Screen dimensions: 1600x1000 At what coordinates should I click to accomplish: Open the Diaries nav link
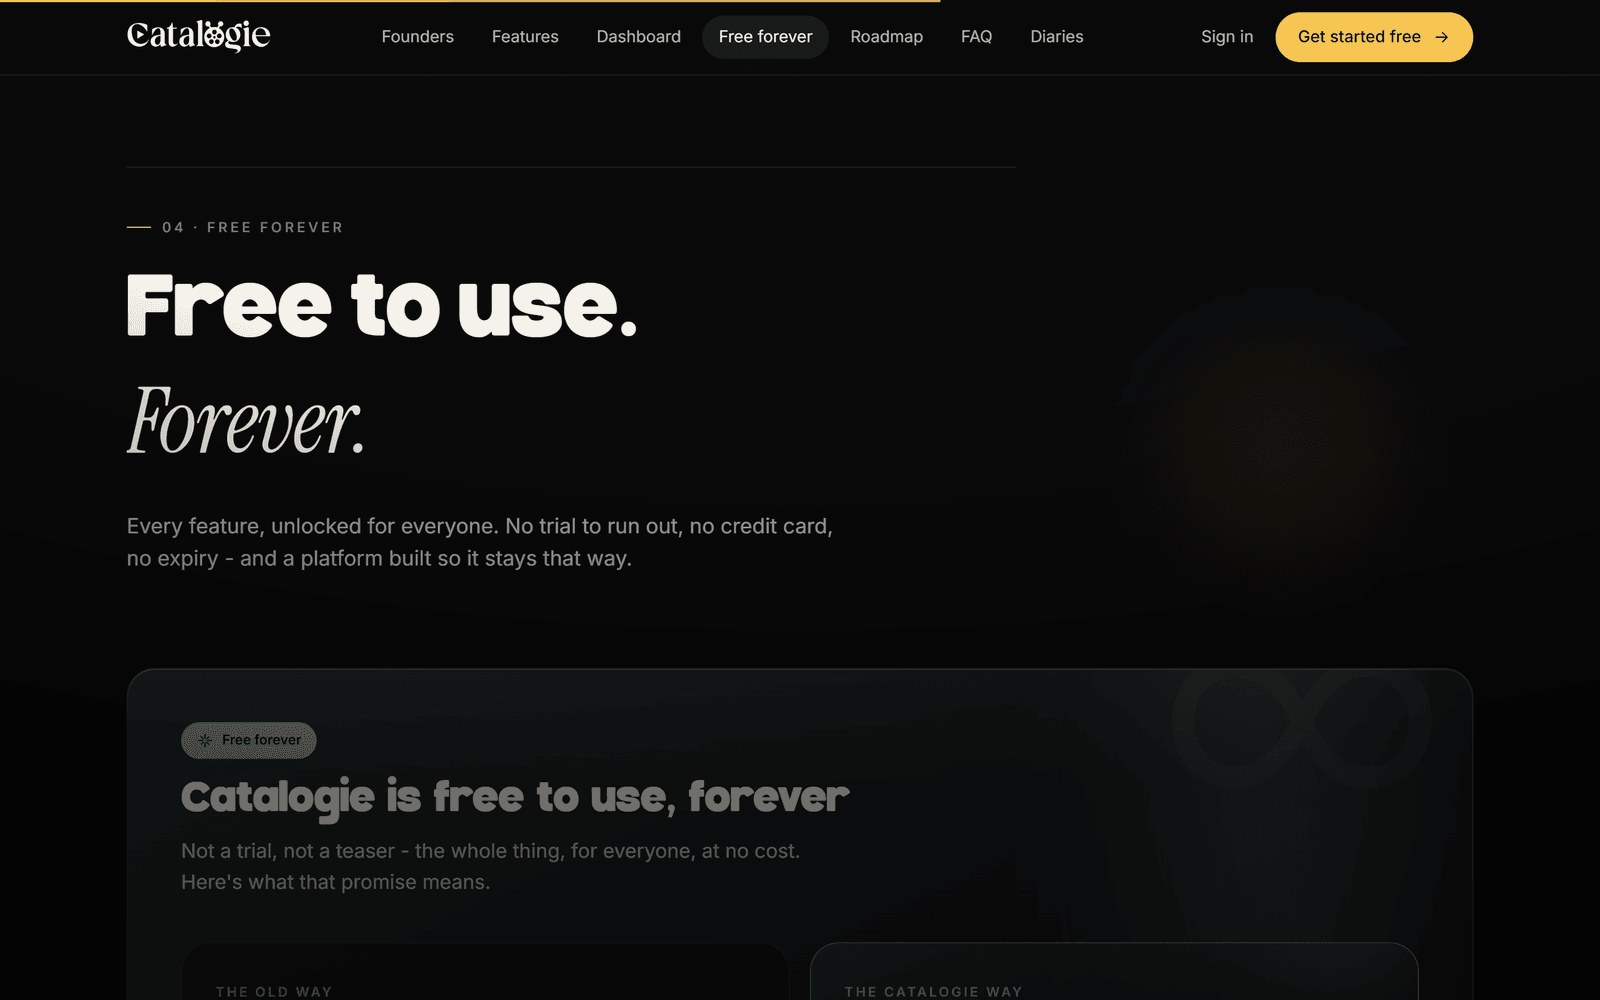point(1057,37)
